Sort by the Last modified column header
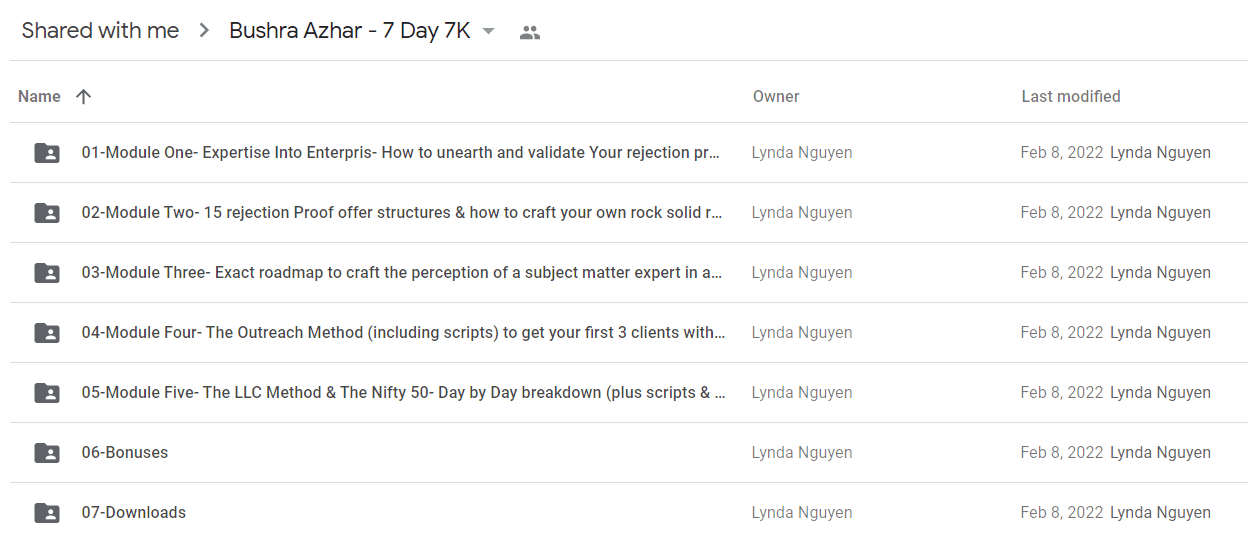 tap(1071, 97)
